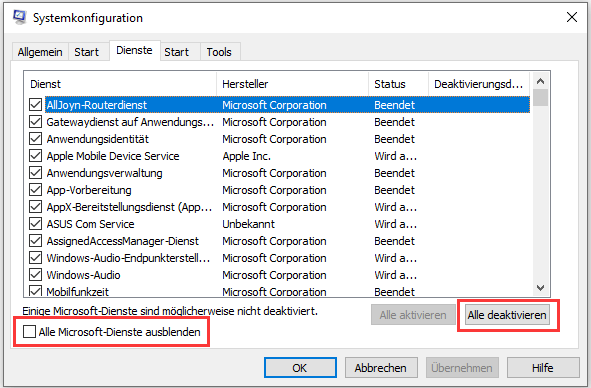The image size is (591, 388).
Task: Uncheck Apple Mobile Device Service checkbox
Action: point(35,155)
